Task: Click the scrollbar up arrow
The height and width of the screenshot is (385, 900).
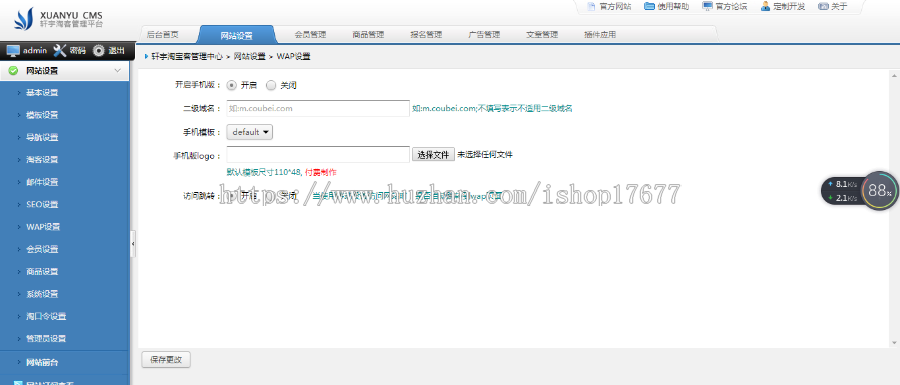Action: pos(894,75)
